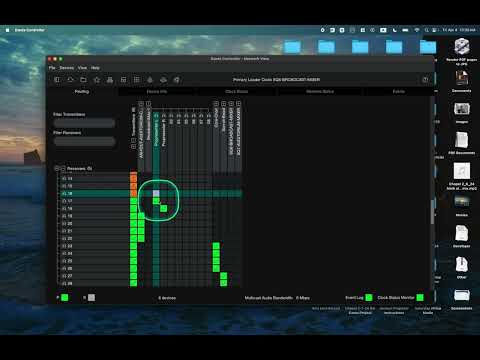Viewport: 480px width, 360px height.
Task: Click the green square at status bar left
Action: click(x=65, y=298)
